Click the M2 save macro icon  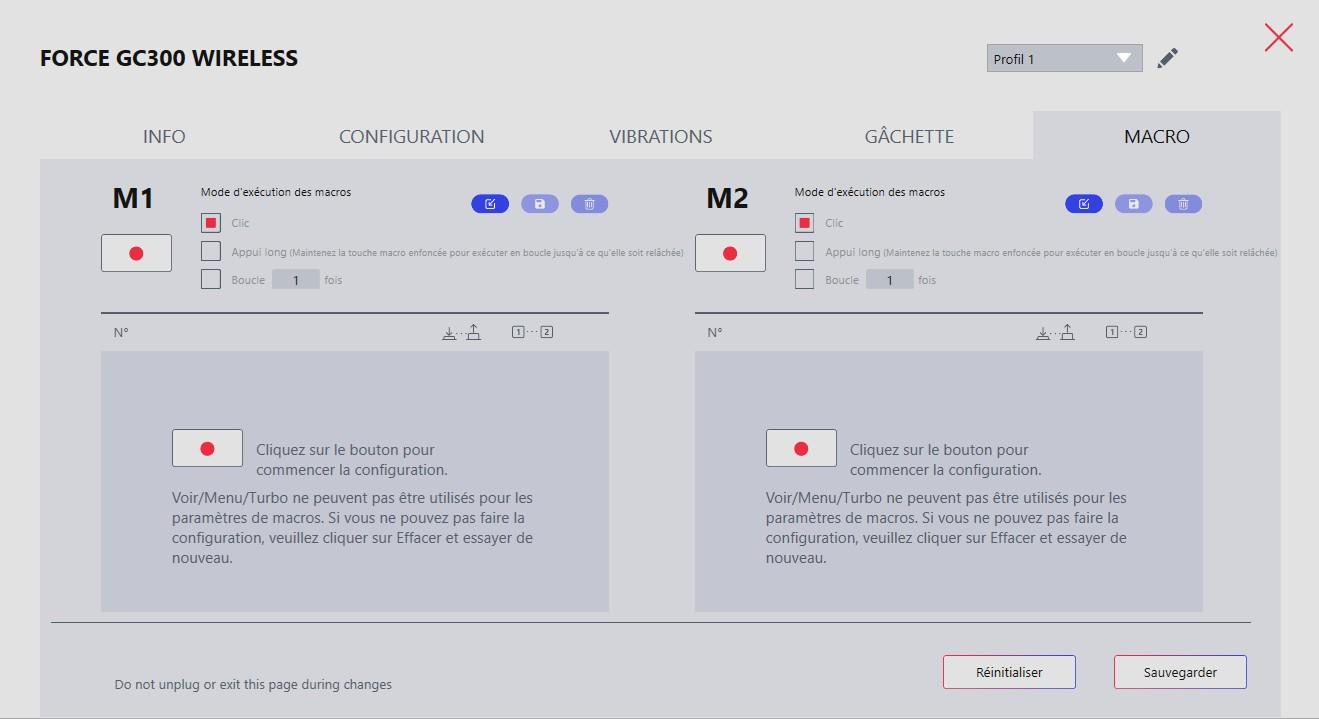click(x=1134, y=204)
